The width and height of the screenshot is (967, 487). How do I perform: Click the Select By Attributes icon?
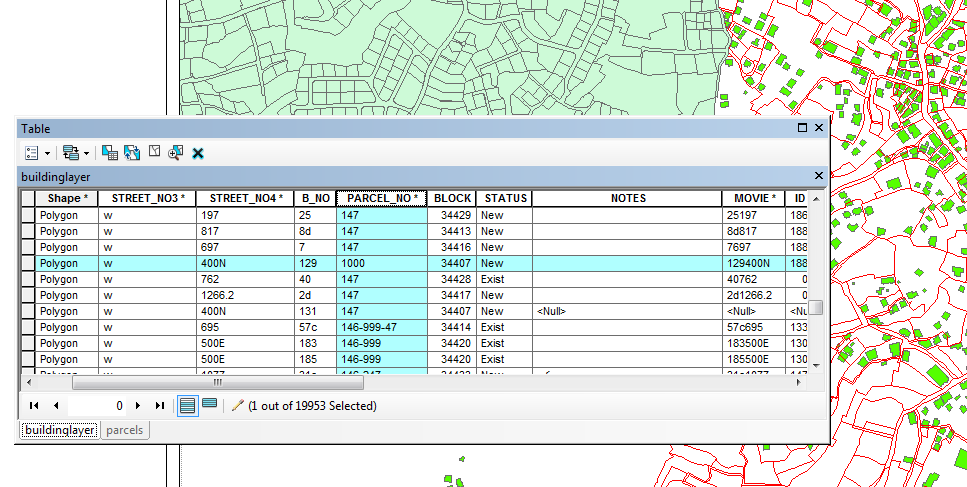[110, 152]
